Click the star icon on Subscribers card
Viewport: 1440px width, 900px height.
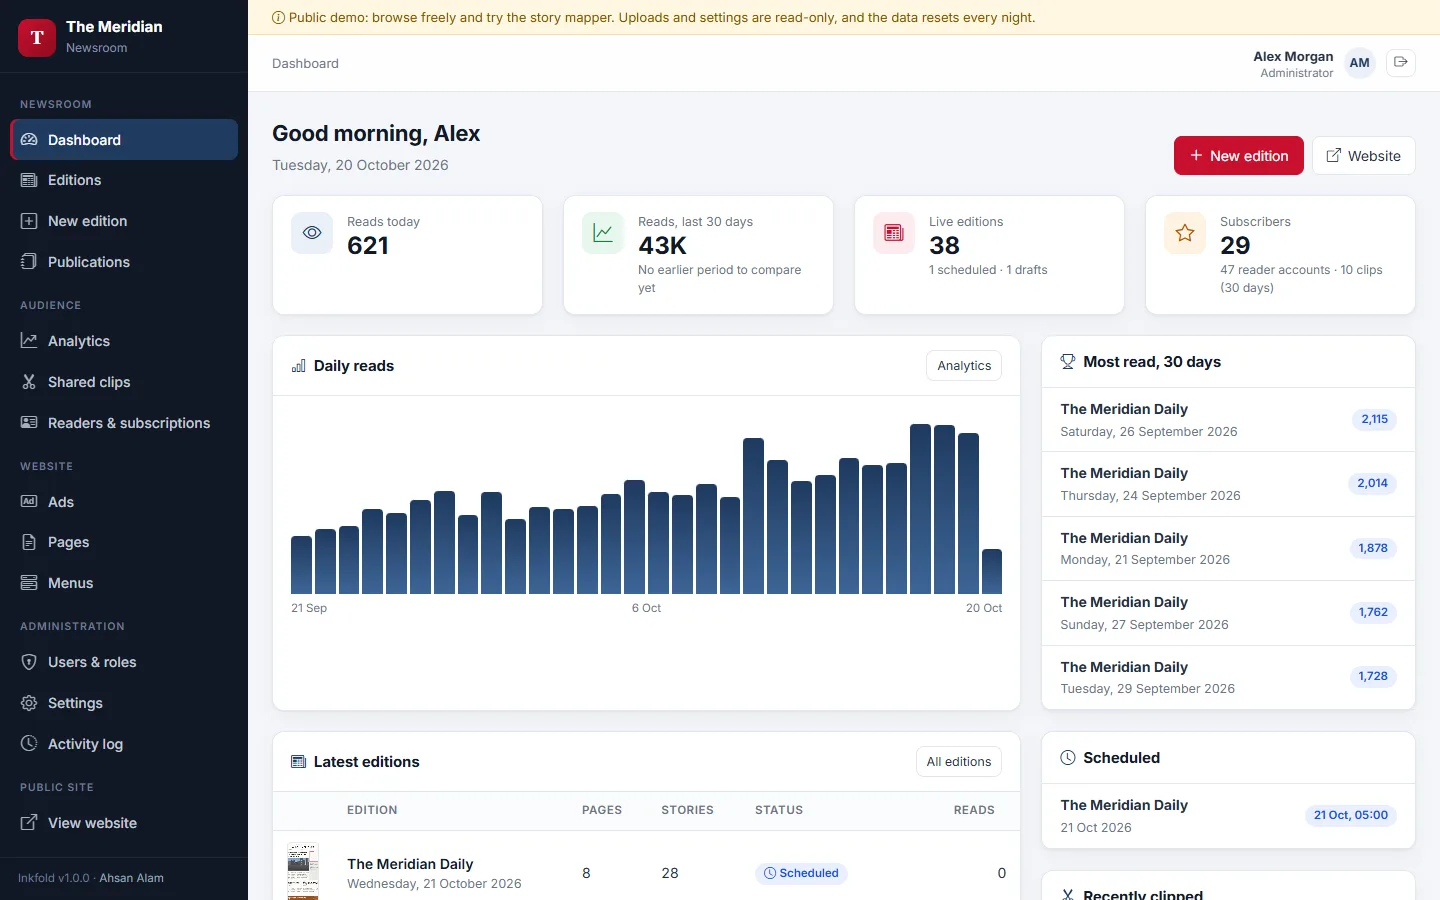pyautogui.click(x=1185, y=233)
